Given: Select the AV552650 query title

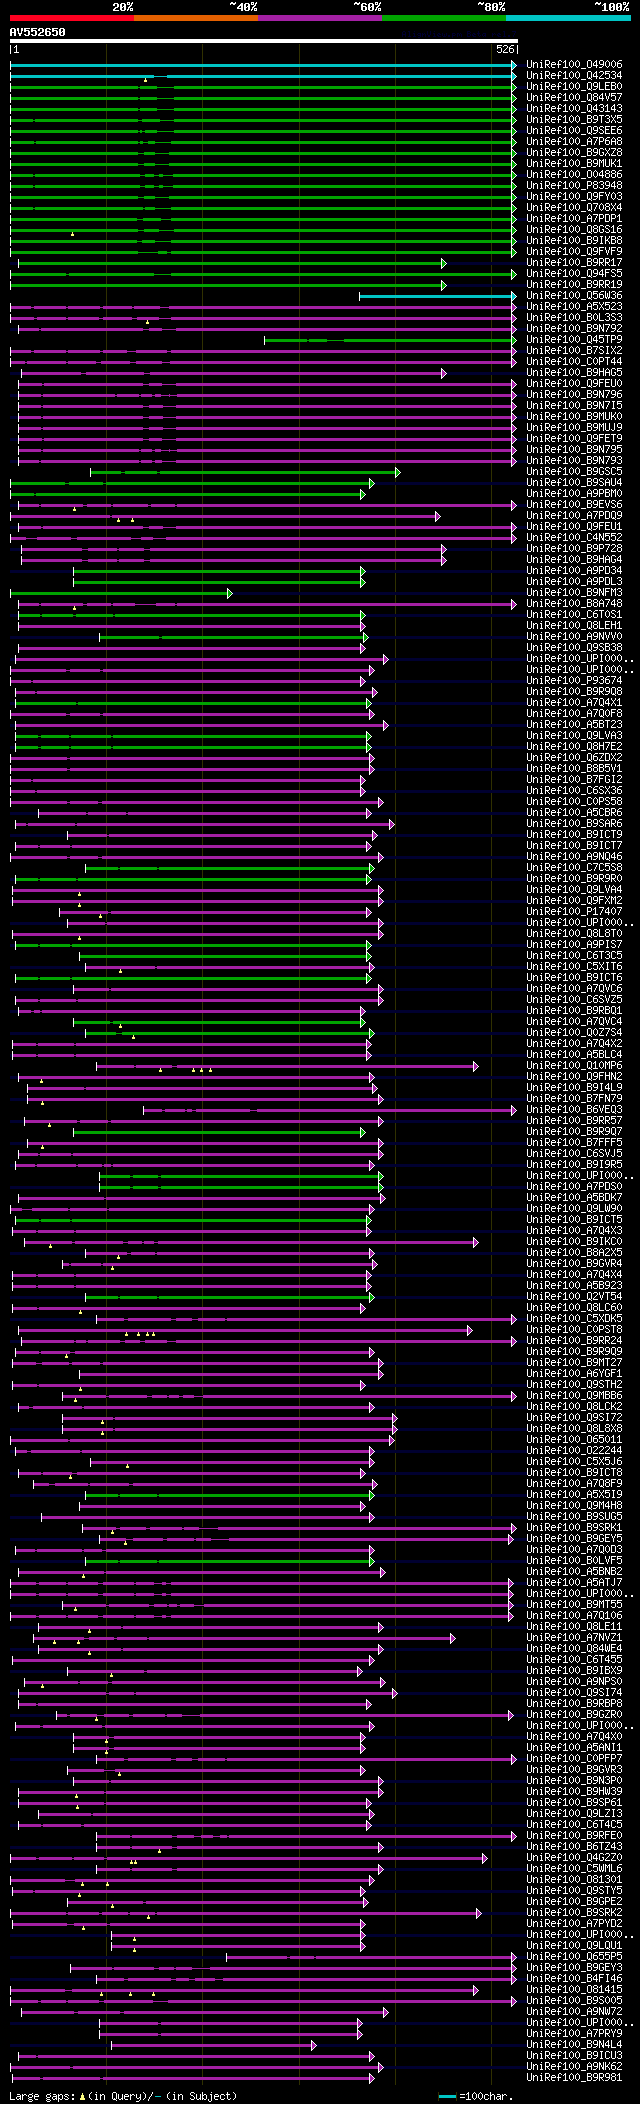Looking at the screenshot, I should click(38, 32).
